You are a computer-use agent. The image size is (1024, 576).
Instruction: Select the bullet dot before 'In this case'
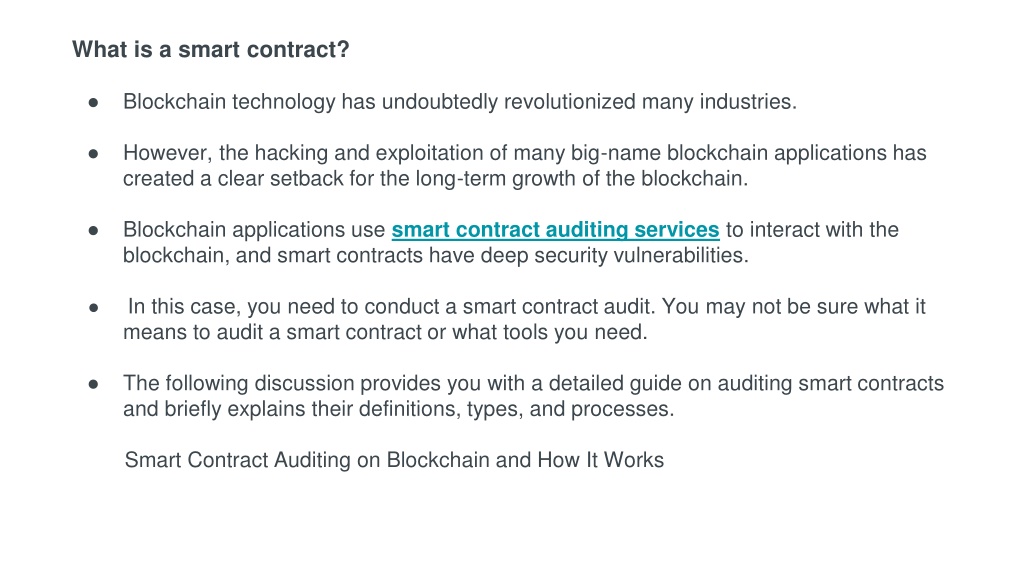93,308
